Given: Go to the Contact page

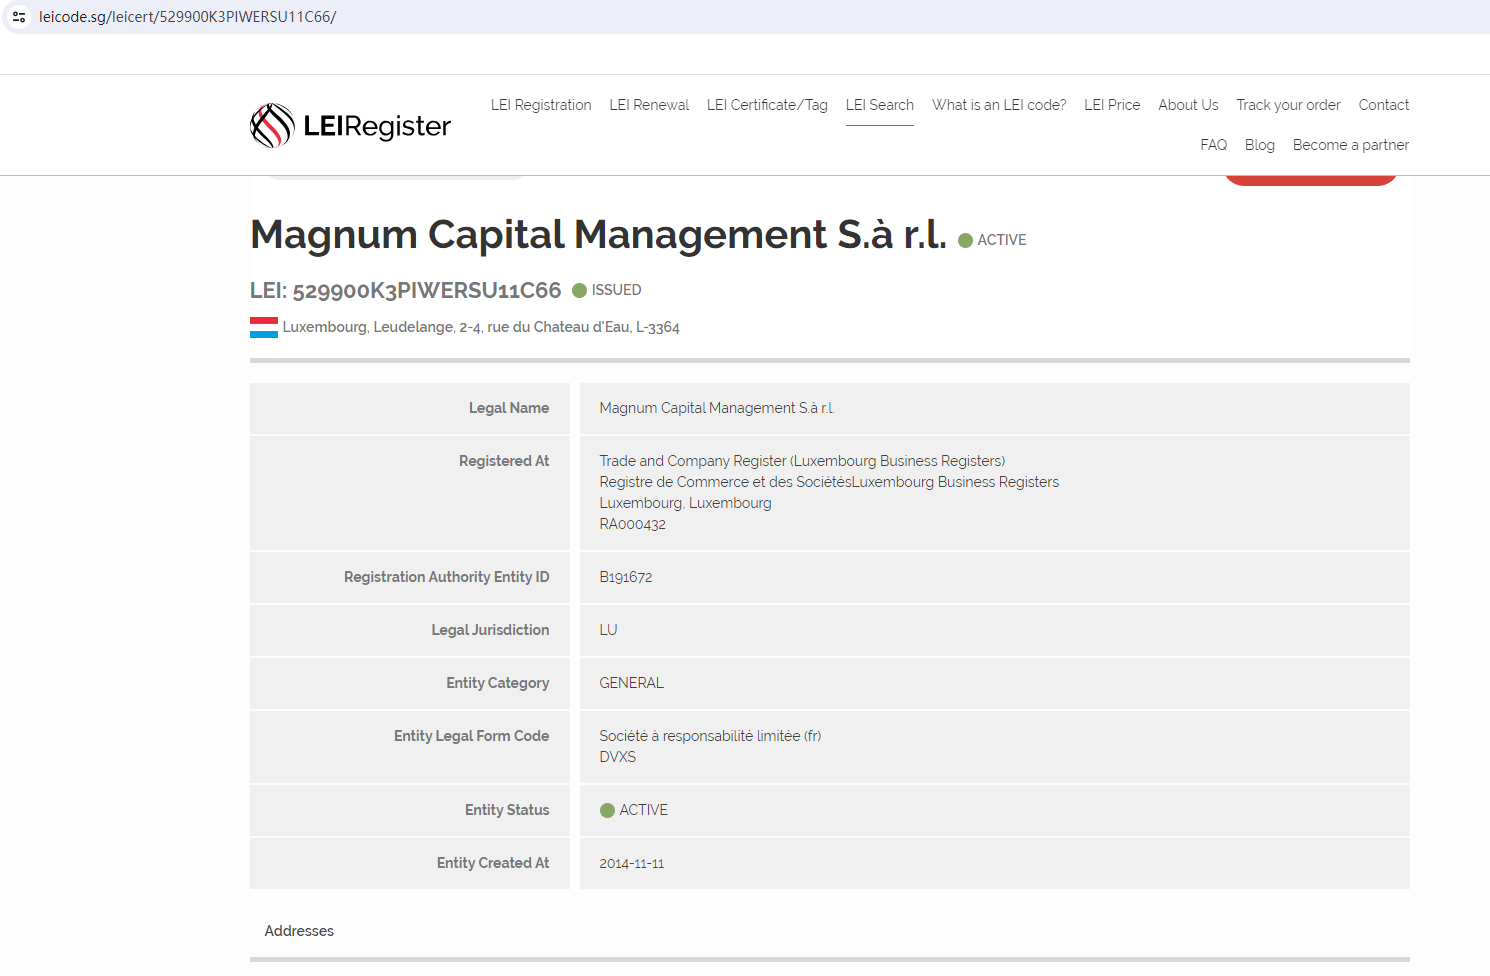Looking at the screenshot, I should tap(1383, 105).
